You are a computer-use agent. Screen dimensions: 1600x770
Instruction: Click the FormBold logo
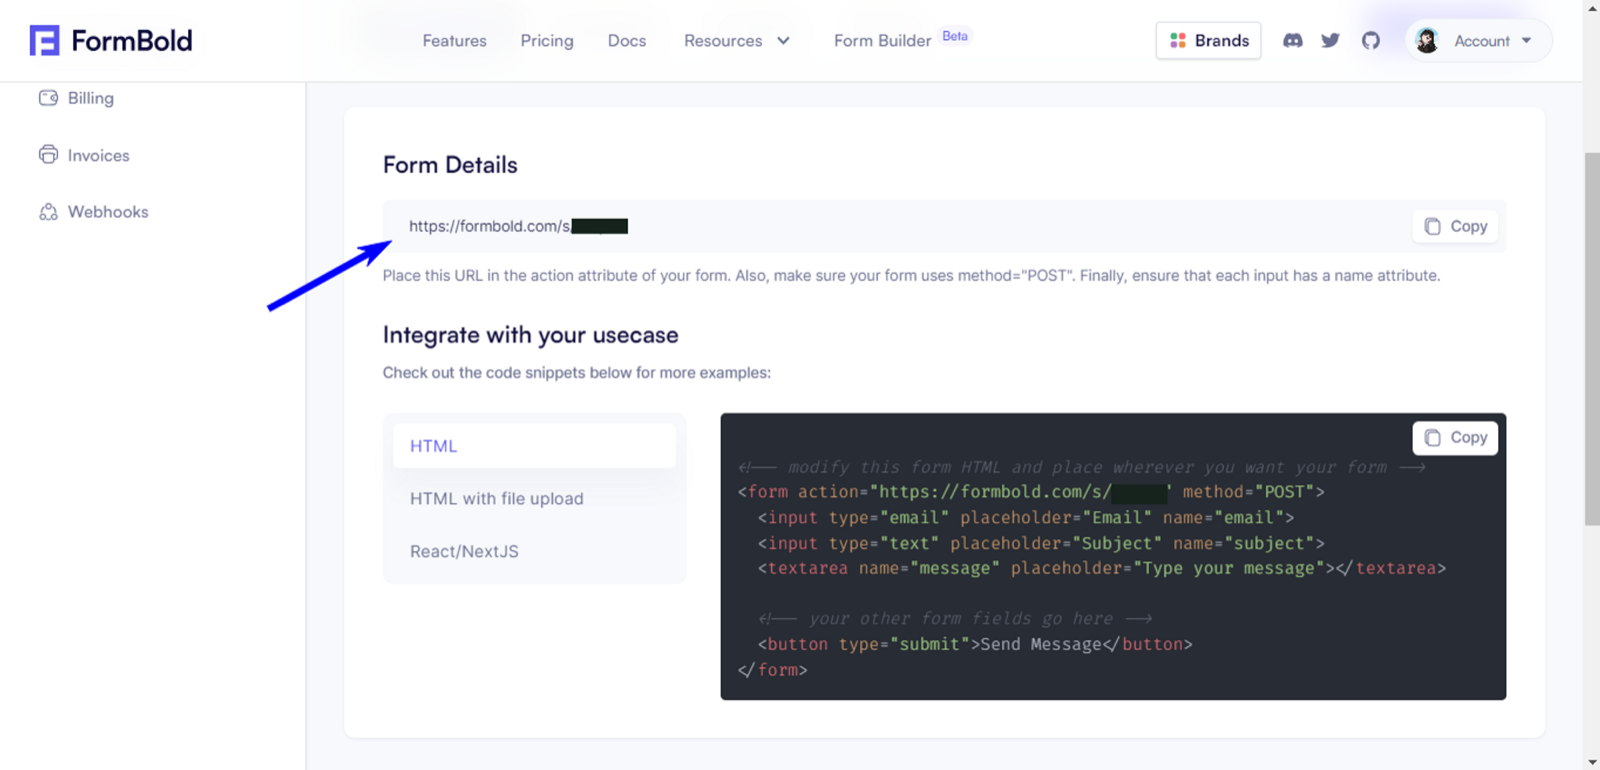click(x=111, y=41)
